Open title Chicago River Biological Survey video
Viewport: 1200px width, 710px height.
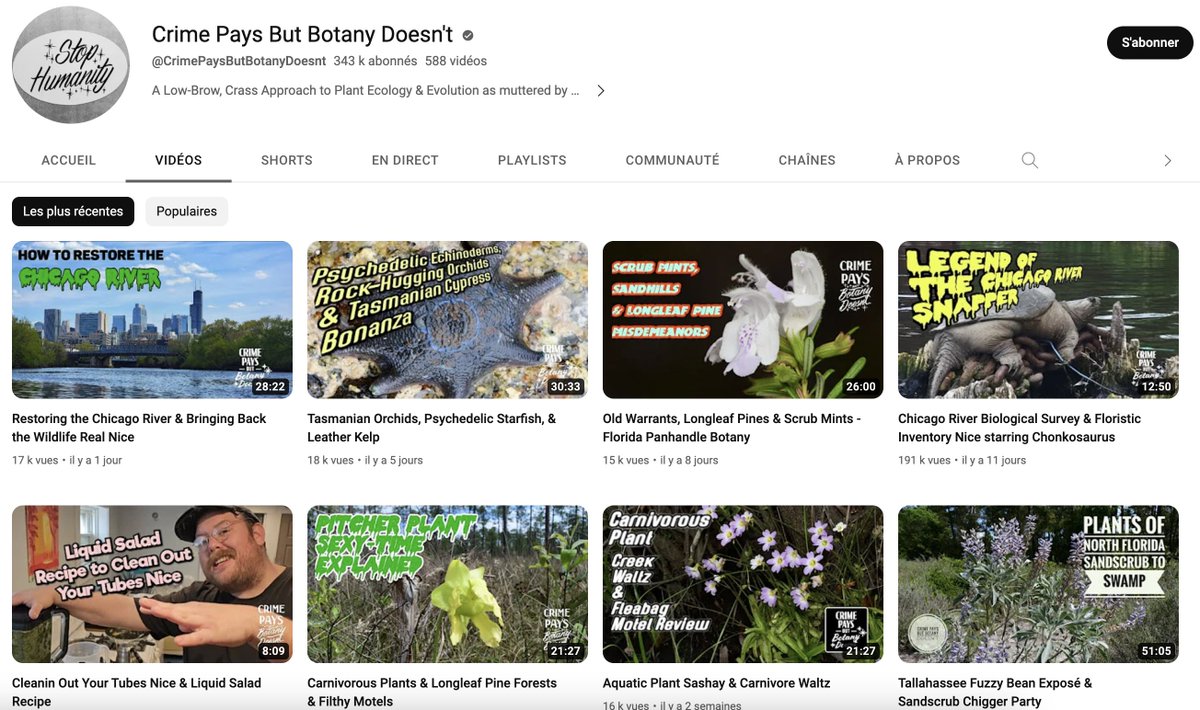pyautogui.click(x=1019, y=428)
